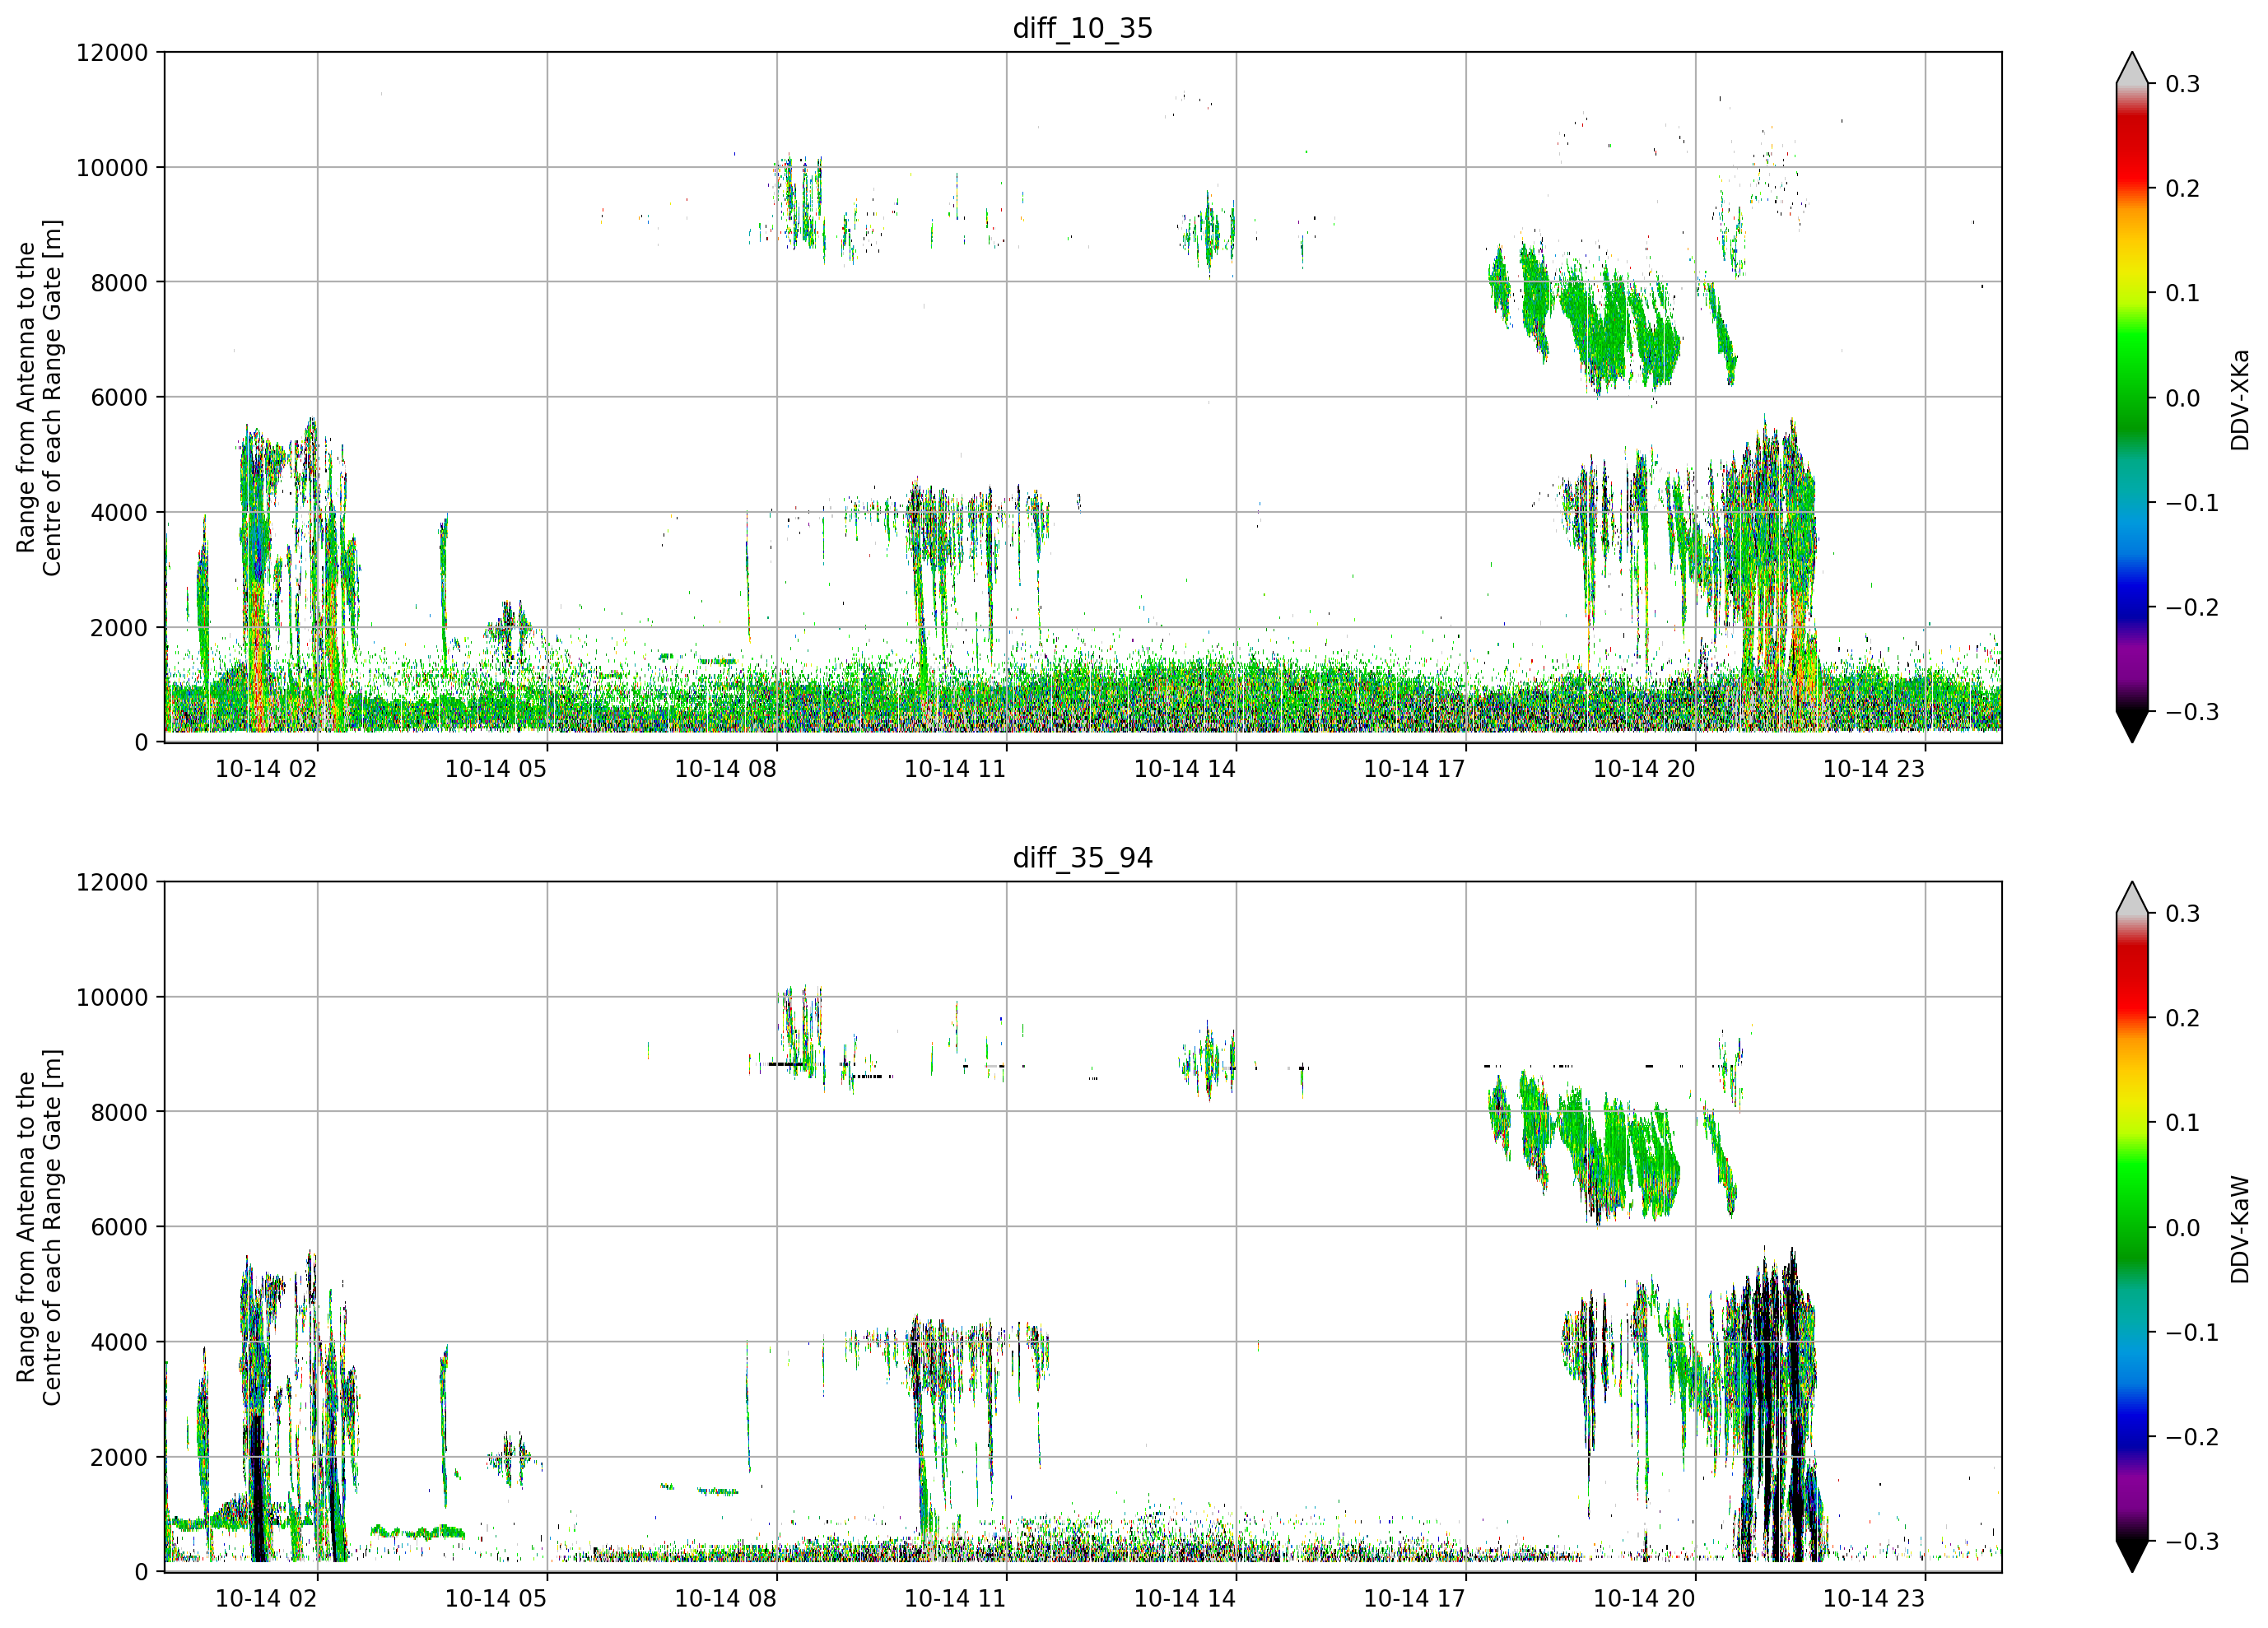
Task: Click the 8000 y-tick label of diff_10_35
Action: pyautogui.click(x=119, y=283)
